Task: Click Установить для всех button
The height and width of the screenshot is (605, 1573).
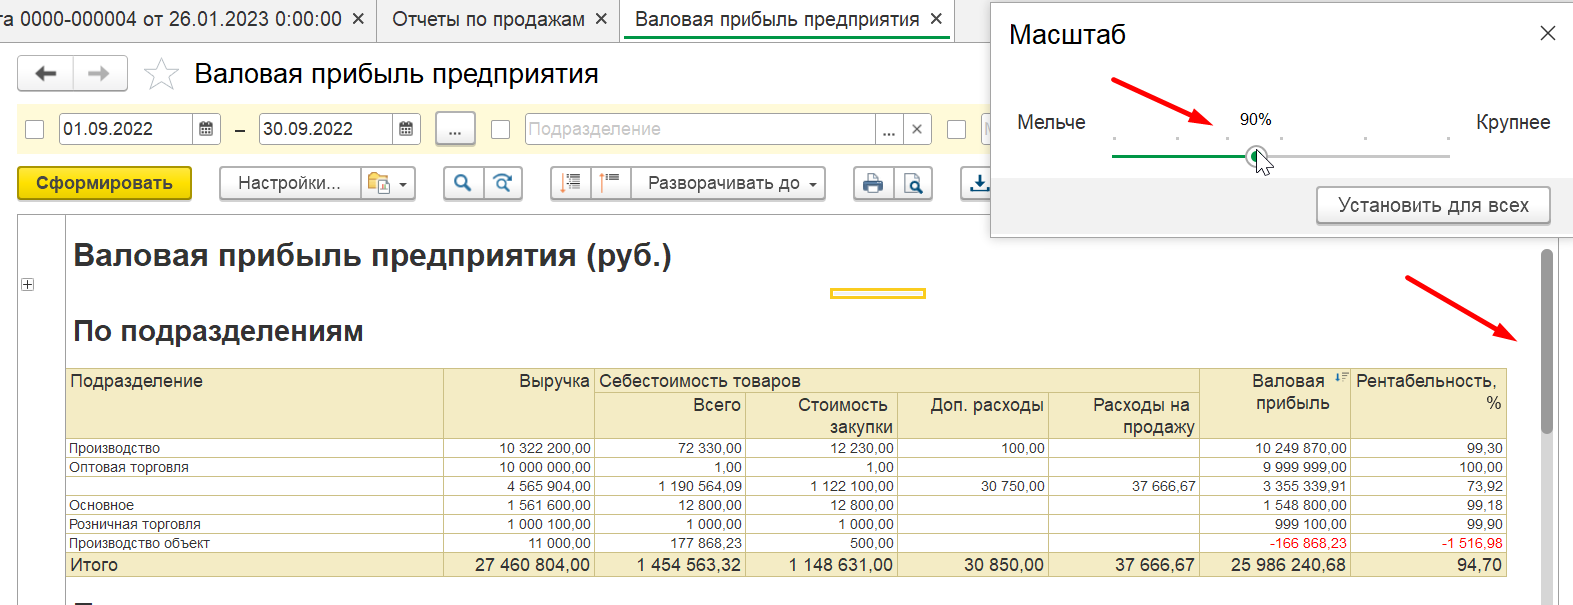Action: click(x=1433, y=205)
